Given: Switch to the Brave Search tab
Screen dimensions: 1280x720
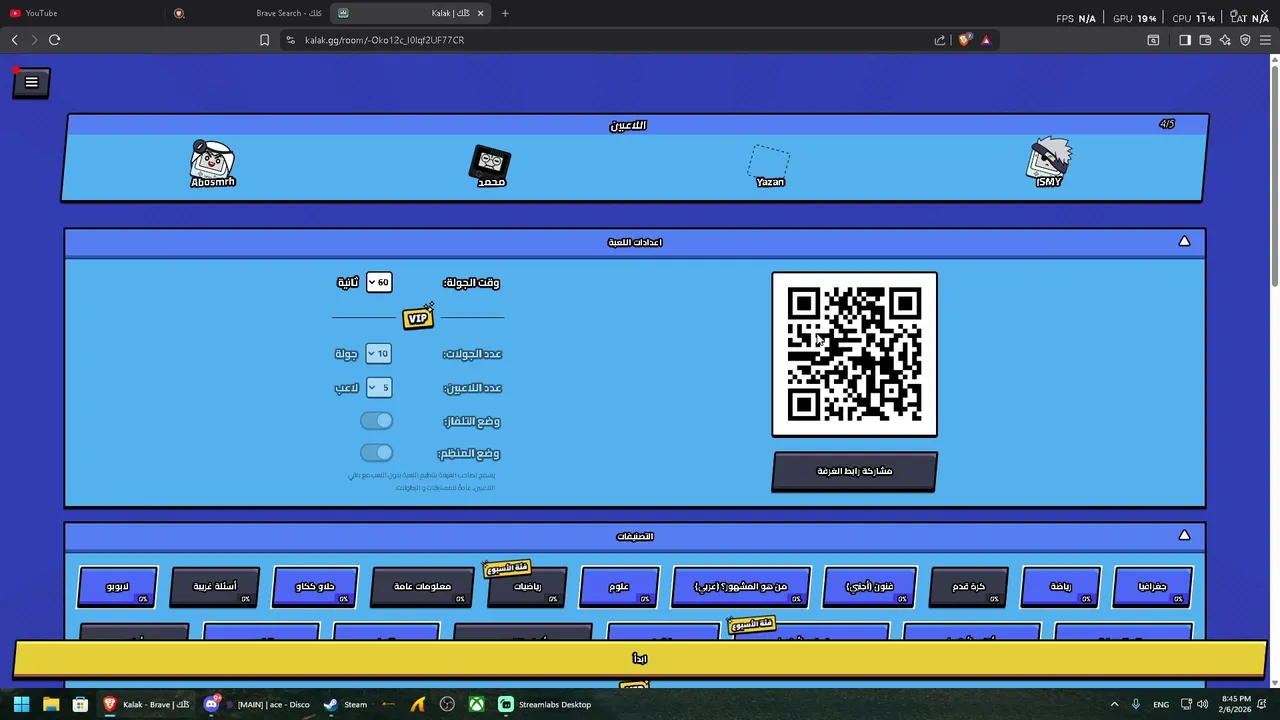Looking at the screenshot, I should pos(247,13).
